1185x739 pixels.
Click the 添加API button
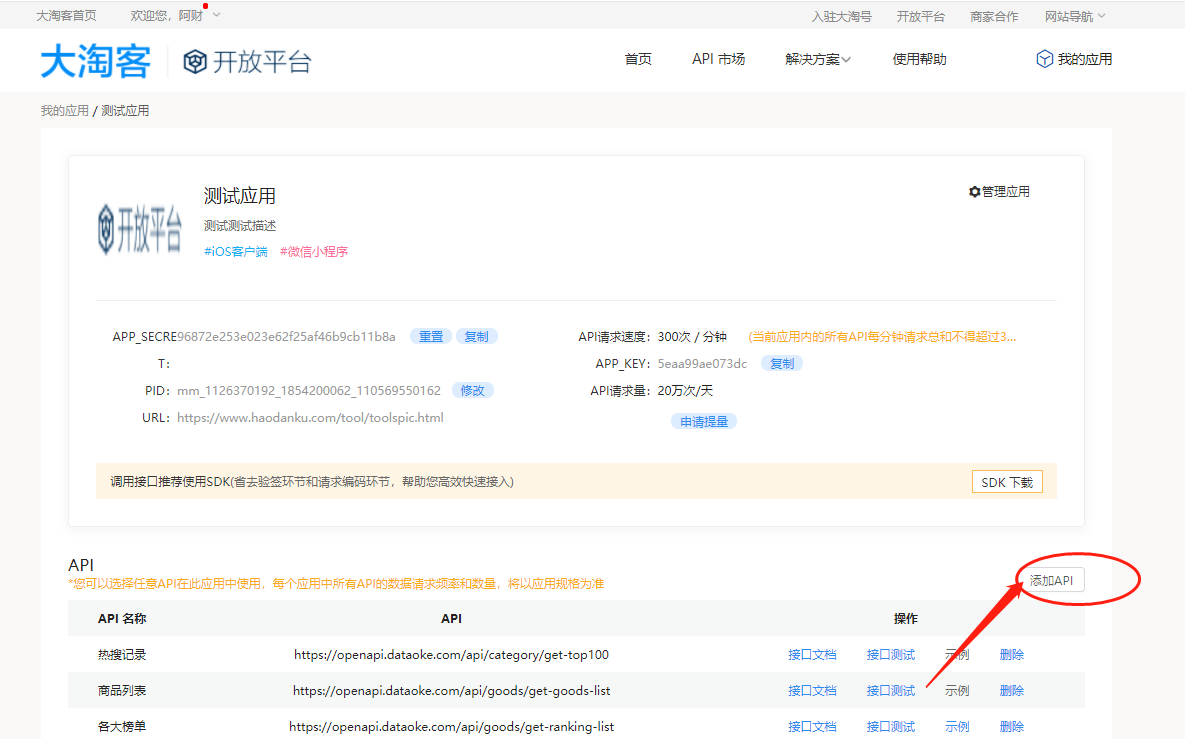coord(1051,581)
